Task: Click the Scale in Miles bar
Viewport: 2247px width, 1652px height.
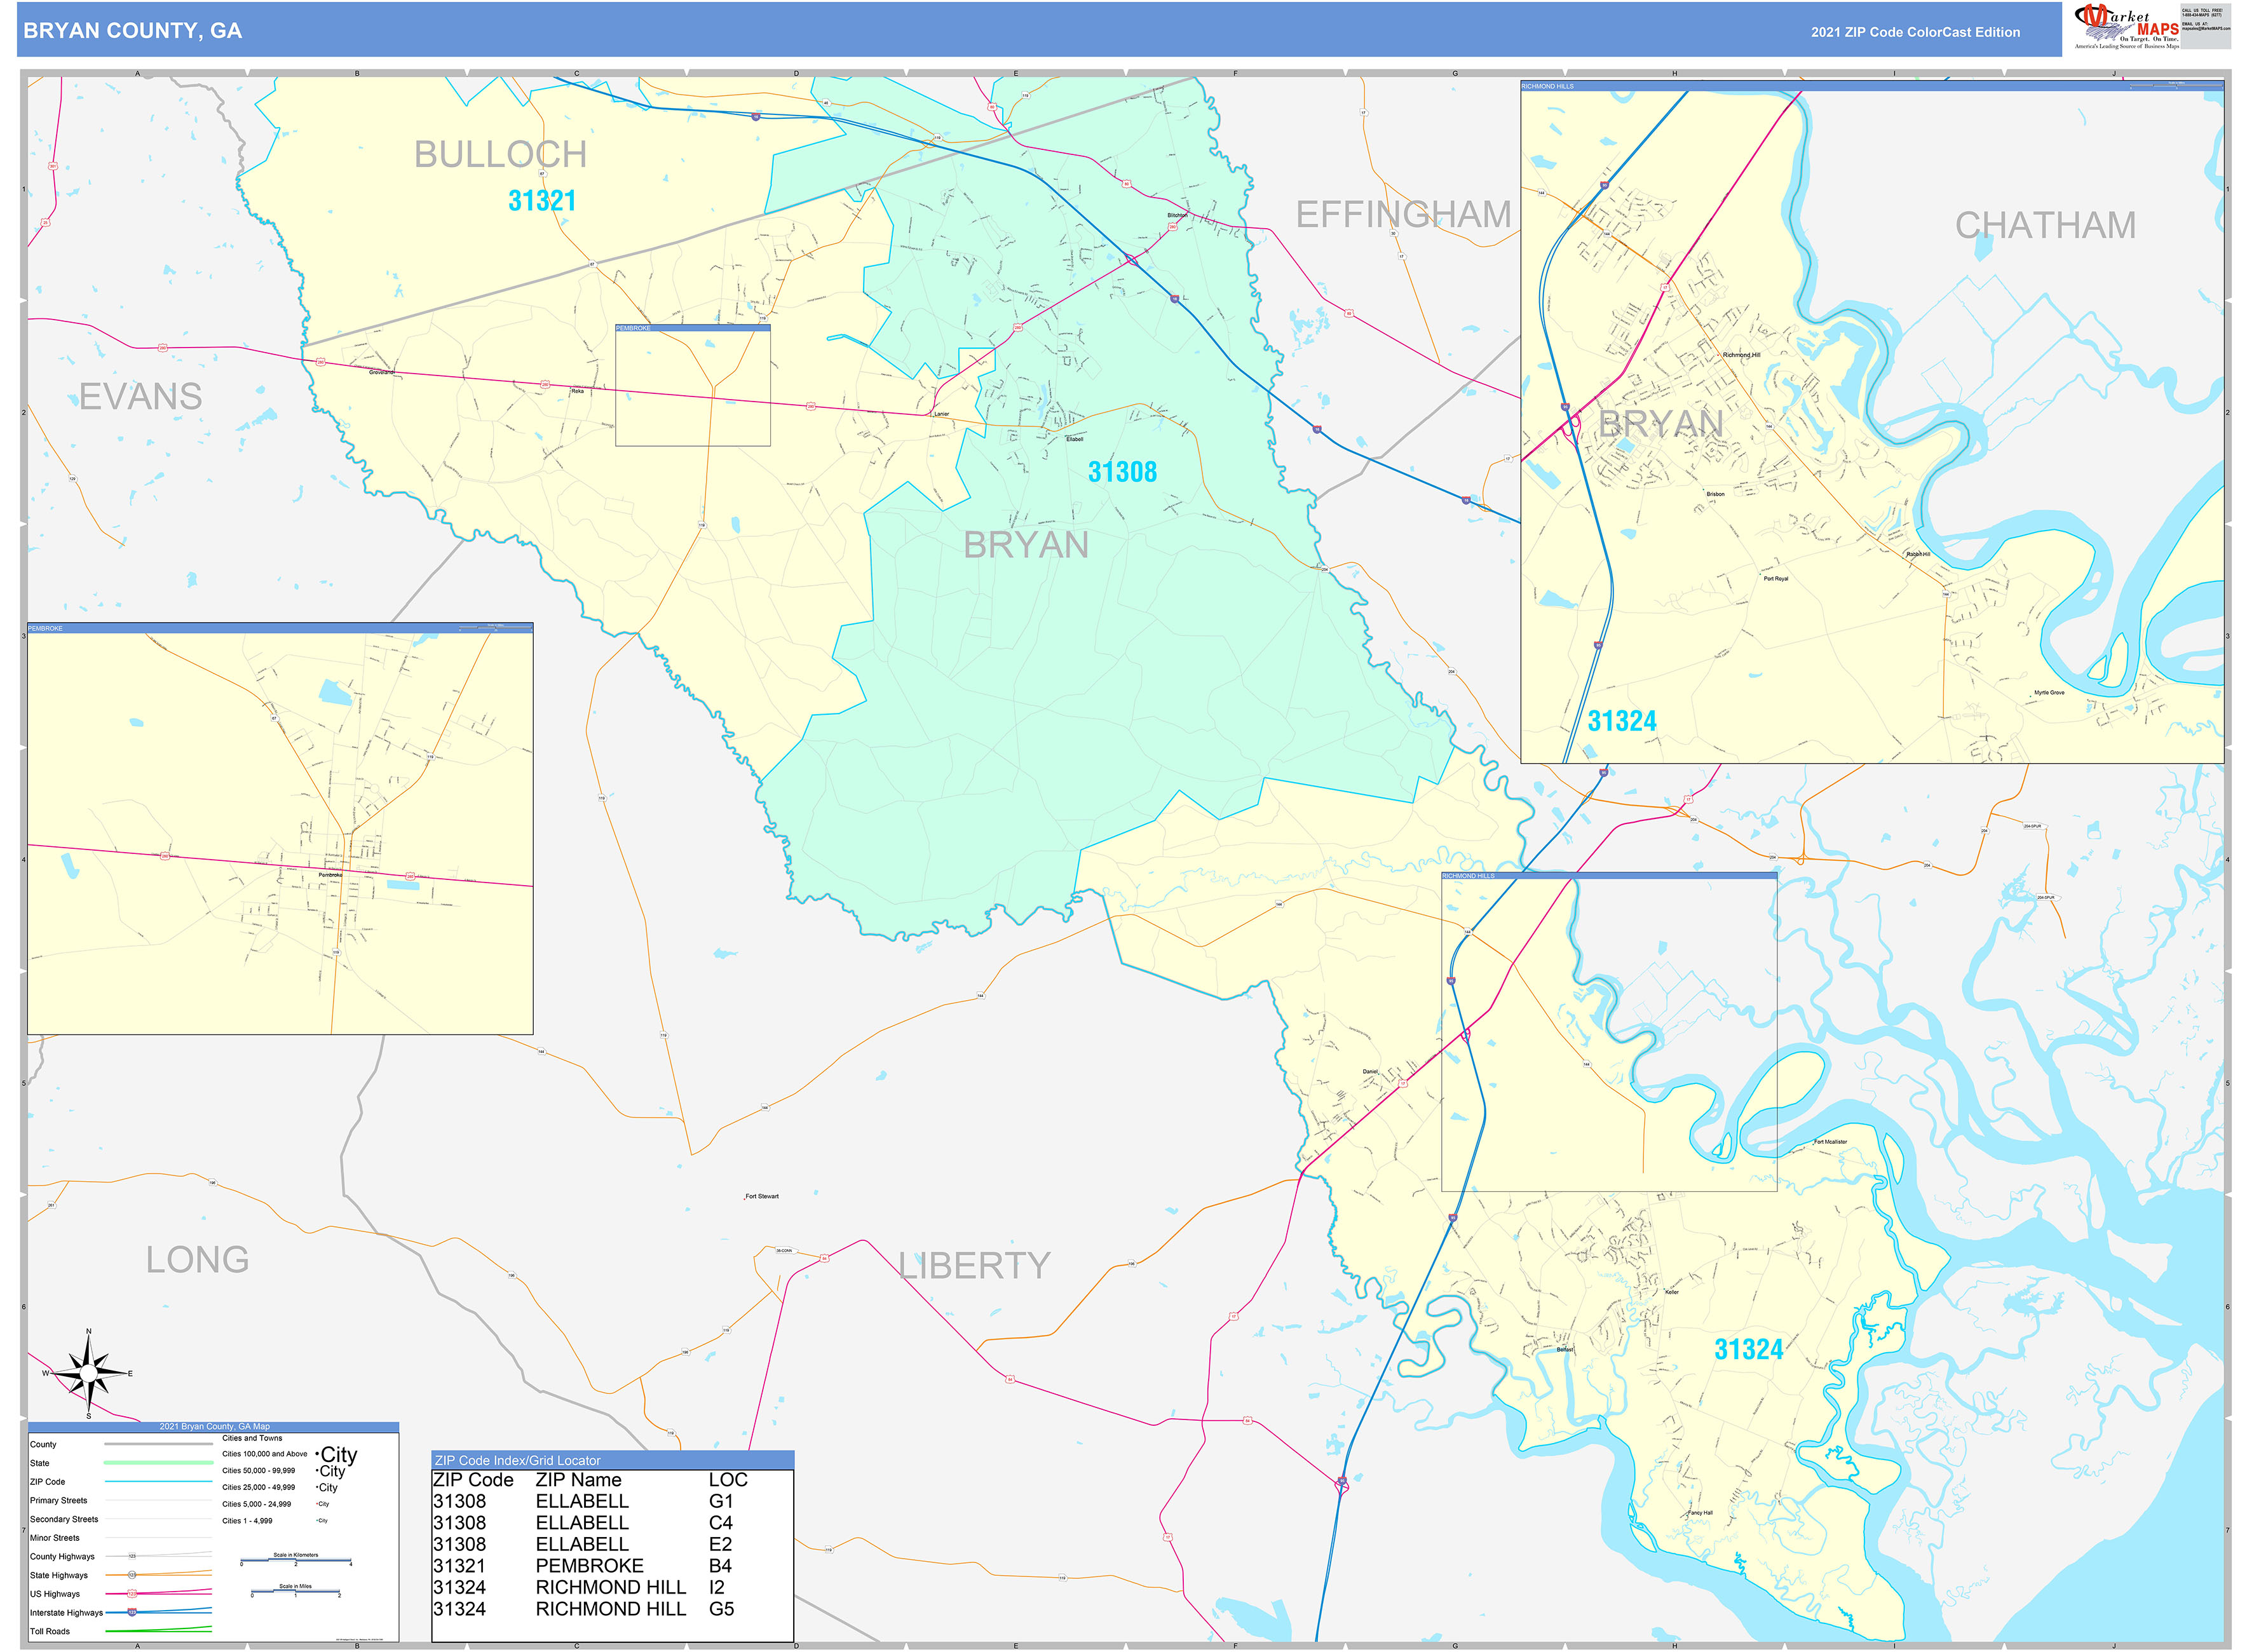Action: 296,1591
